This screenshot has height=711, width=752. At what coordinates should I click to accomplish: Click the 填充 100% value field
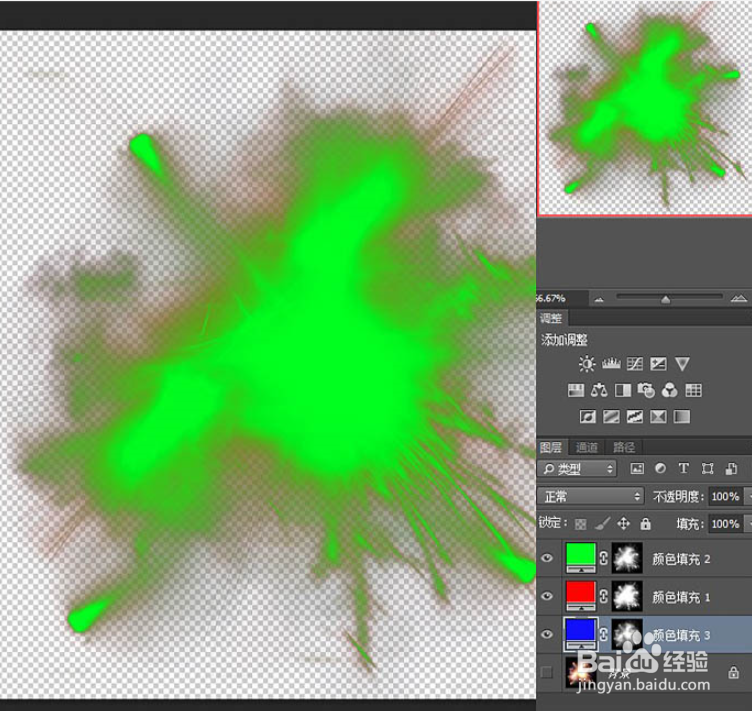click(726, 524)
